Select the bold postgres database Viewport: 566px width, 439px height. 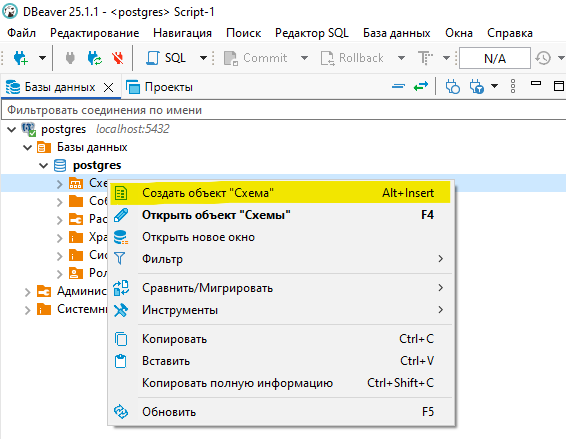point(97,165)
